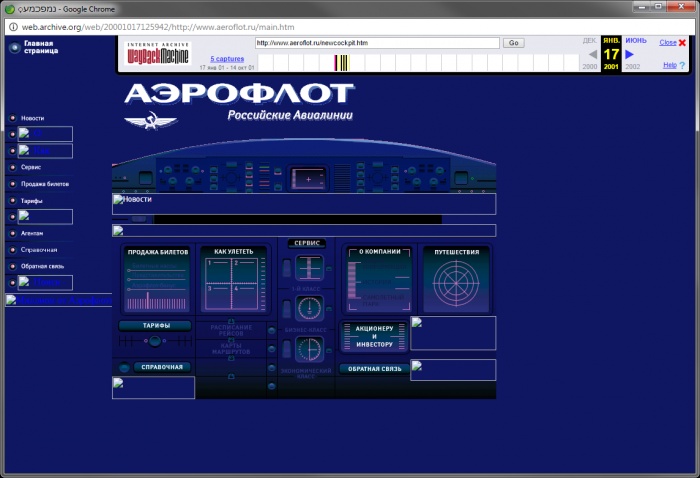
Task: Click the Wayback URL input field
Action: click(376, 43)
